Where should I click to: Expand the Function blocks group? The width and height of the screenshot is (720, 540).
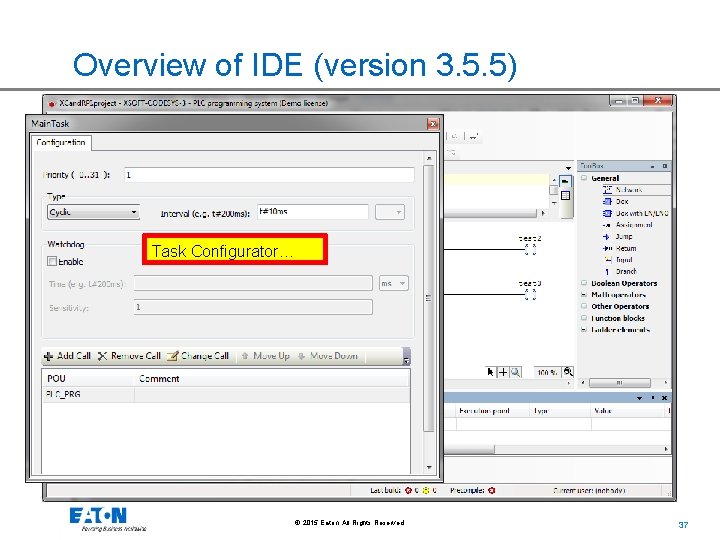click(584, 318)
